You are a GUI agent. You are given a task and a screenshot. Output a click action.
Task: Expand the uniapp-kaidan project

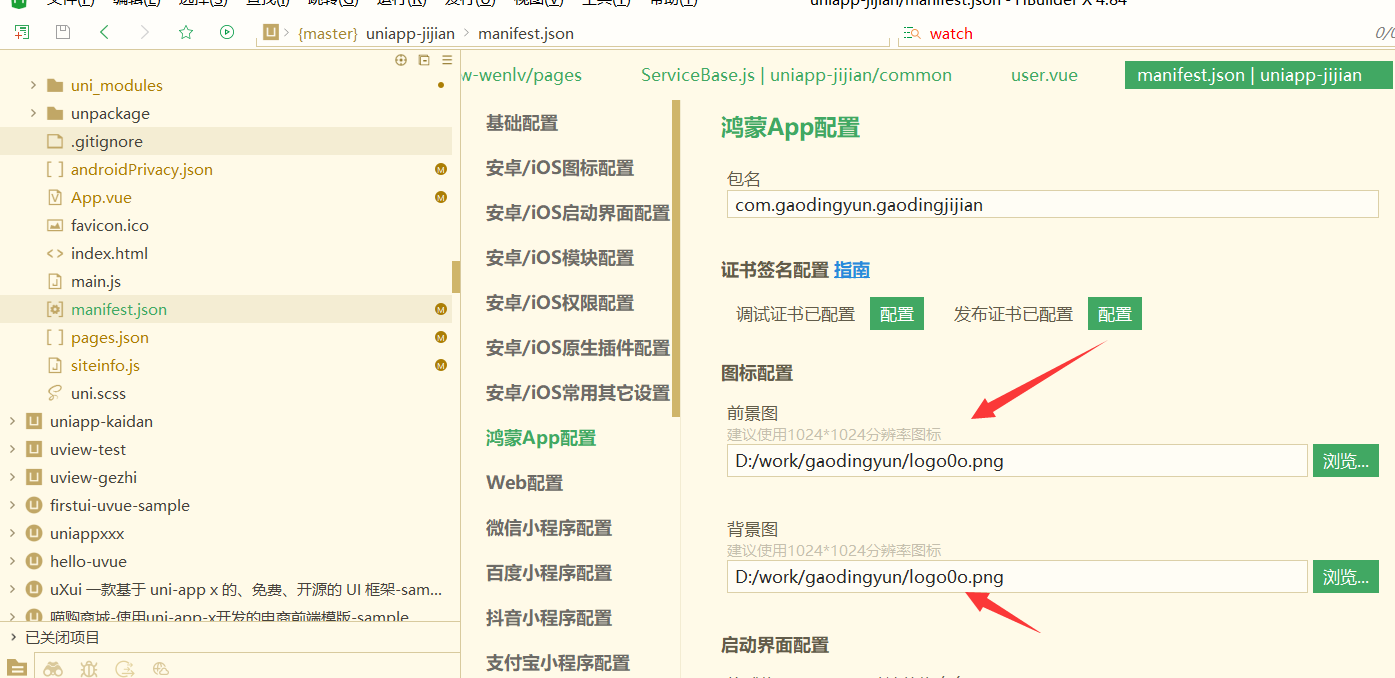coord(12,421)
